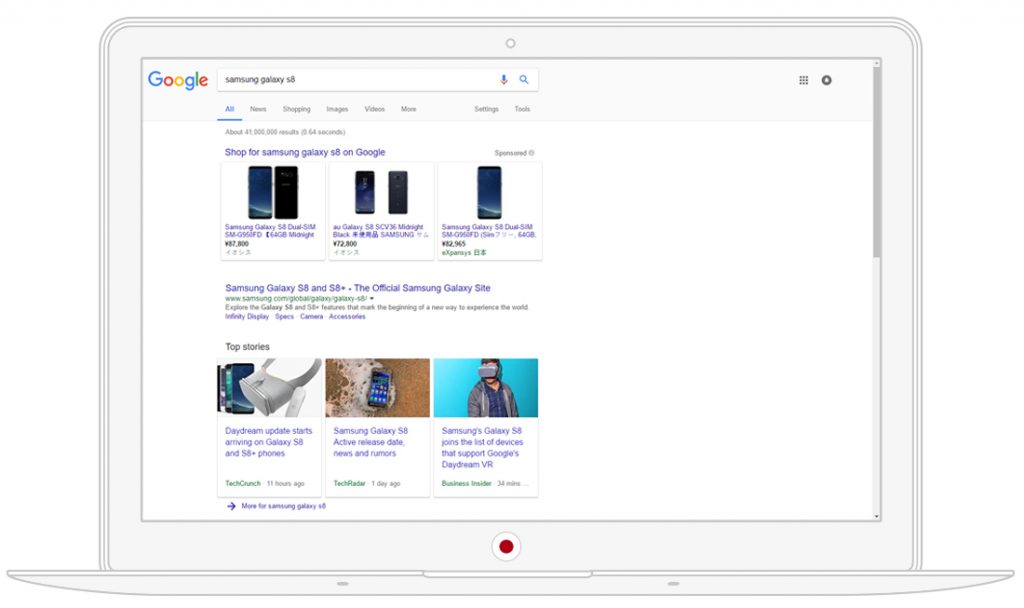
Task: Open 'Daydream update starts arriving' story
Action: pyautogui.click(x=268, y=442)
